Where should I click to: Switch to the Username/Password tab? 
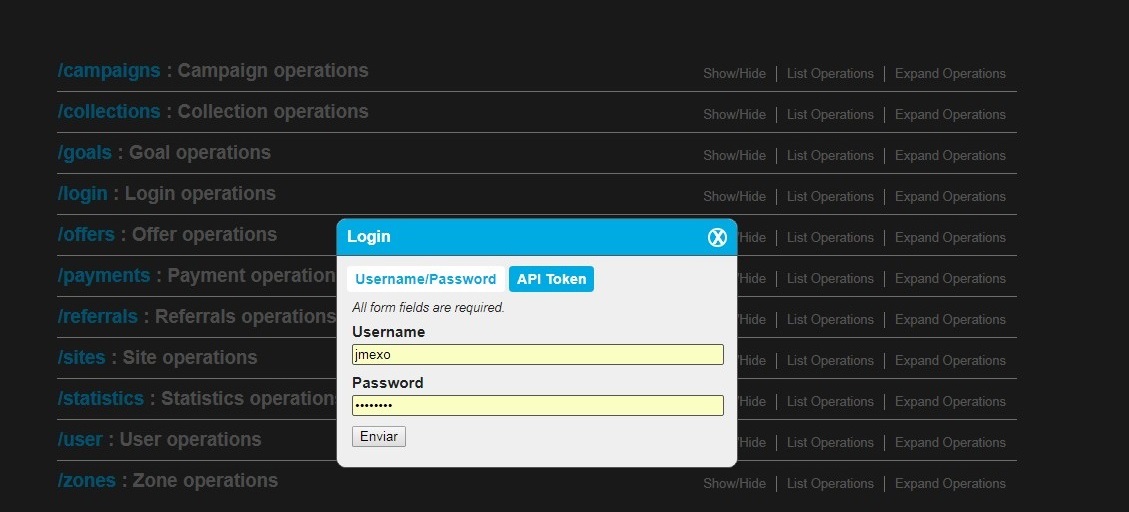click(x=425, y=279)
